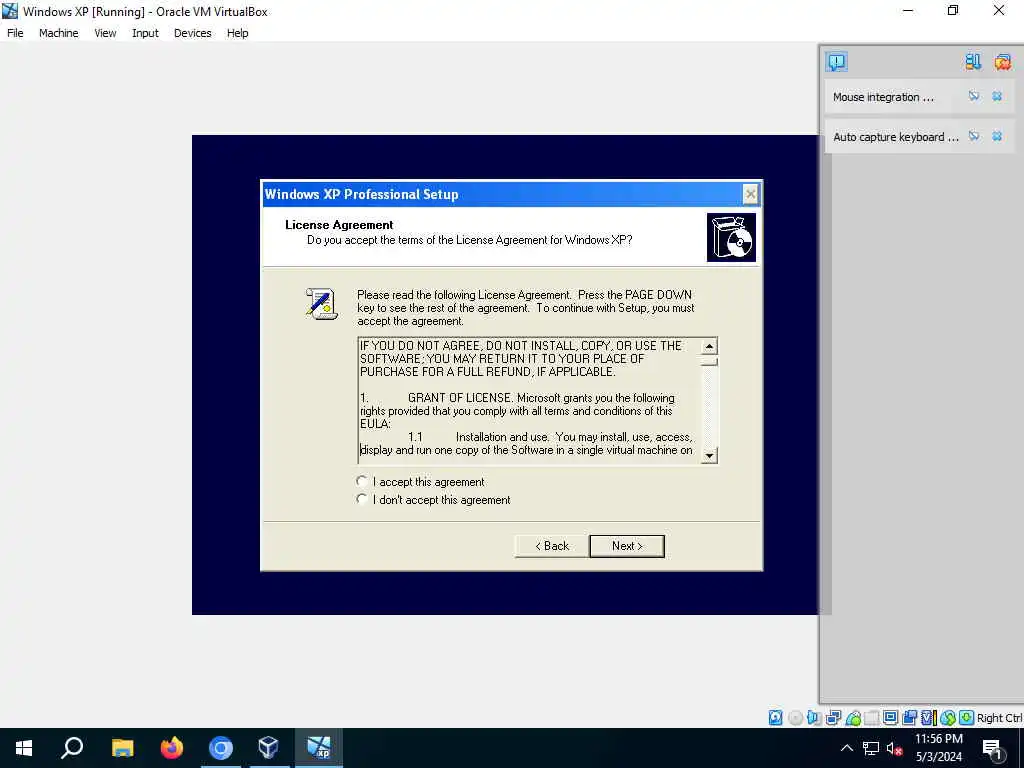Dismiss the Auto capture keyboard notification
Screen dimensions: 1024x768
[997, 136]
